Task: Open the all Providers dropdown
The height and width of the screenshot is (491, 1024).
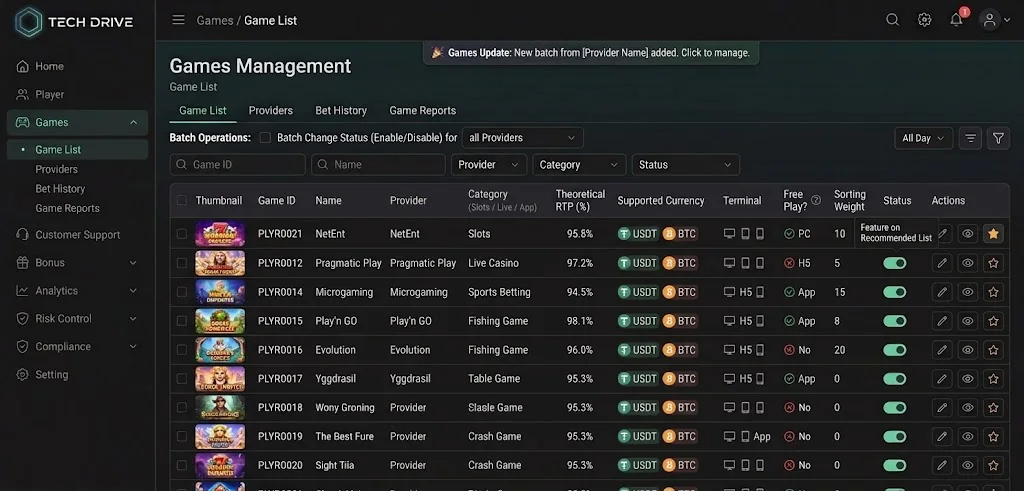Action: [x=522, y=138]
